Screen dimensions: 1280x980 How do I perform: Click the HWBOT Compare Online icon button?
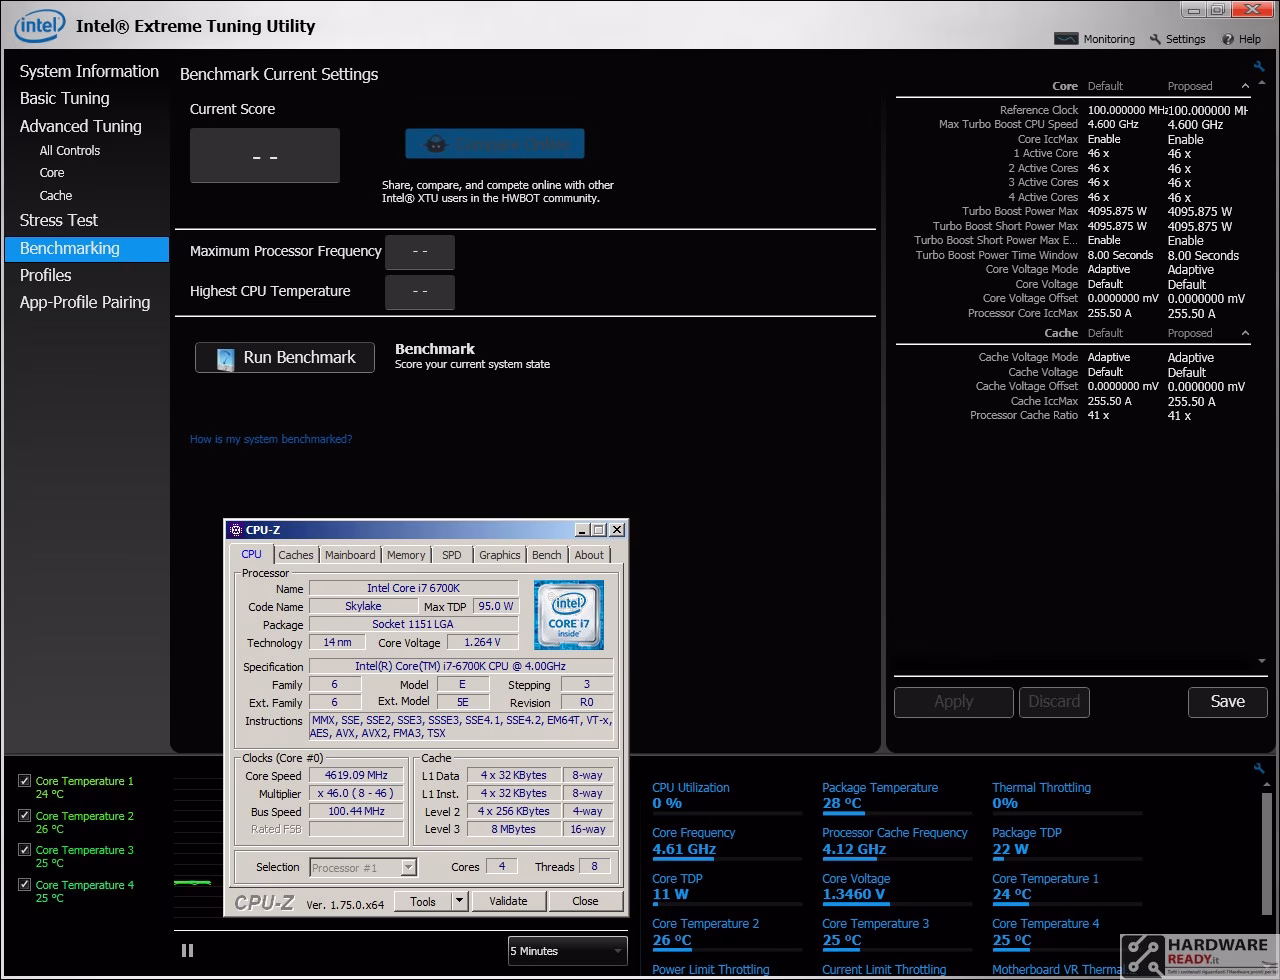494,144
